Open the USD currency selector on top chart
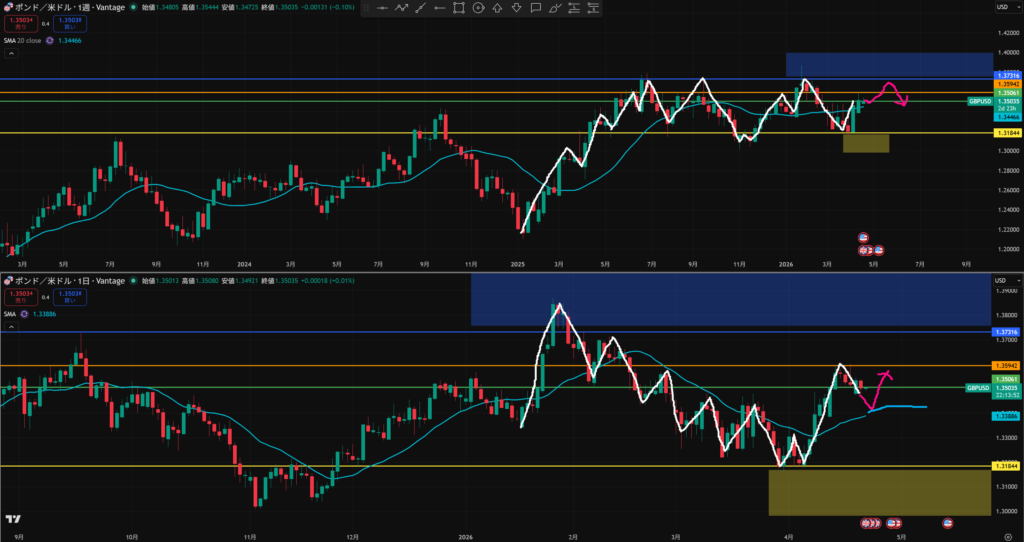1024x542 pixels. [1001, 7]
